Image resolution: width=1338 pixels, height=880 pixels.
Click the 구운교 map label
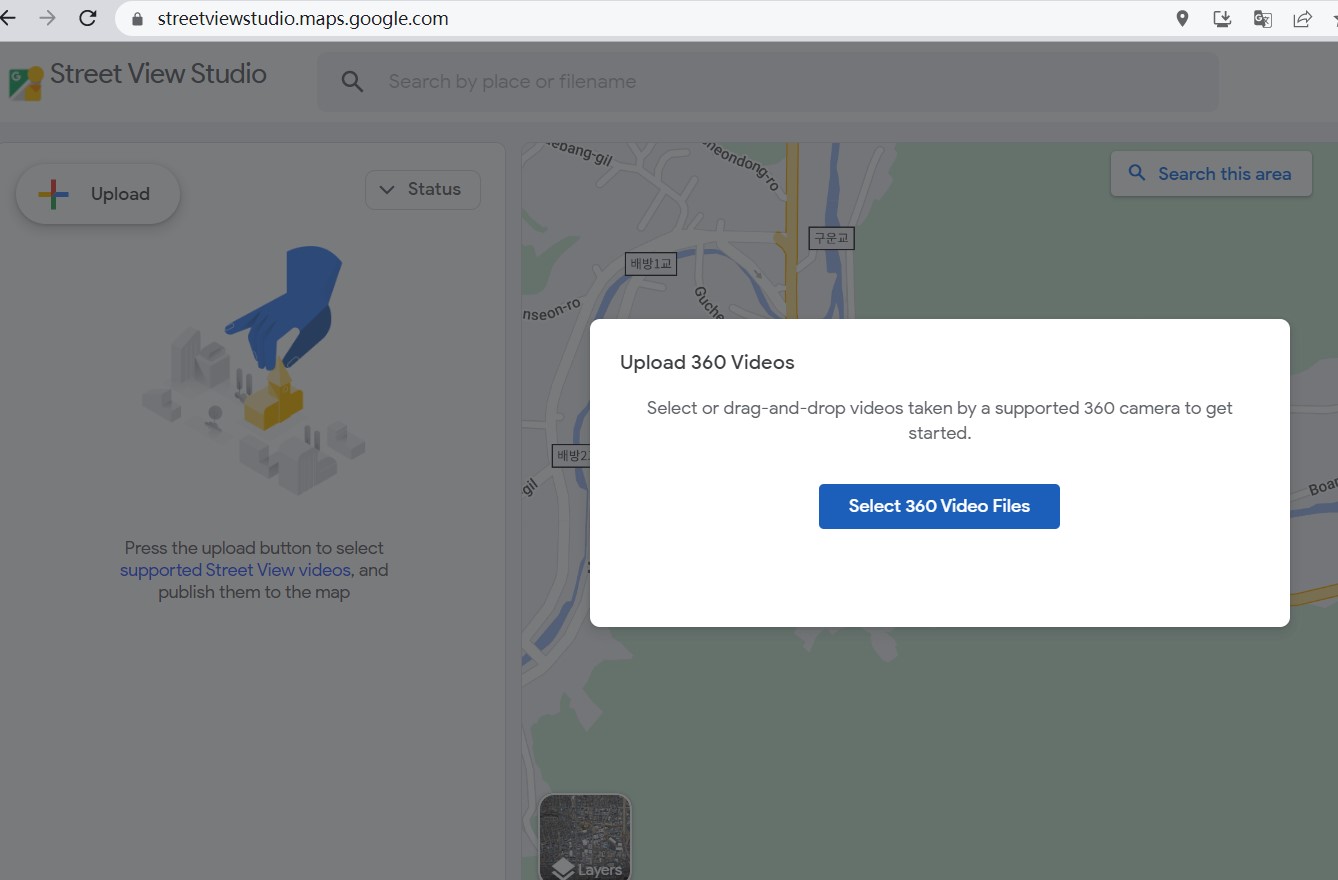[831, 238]
